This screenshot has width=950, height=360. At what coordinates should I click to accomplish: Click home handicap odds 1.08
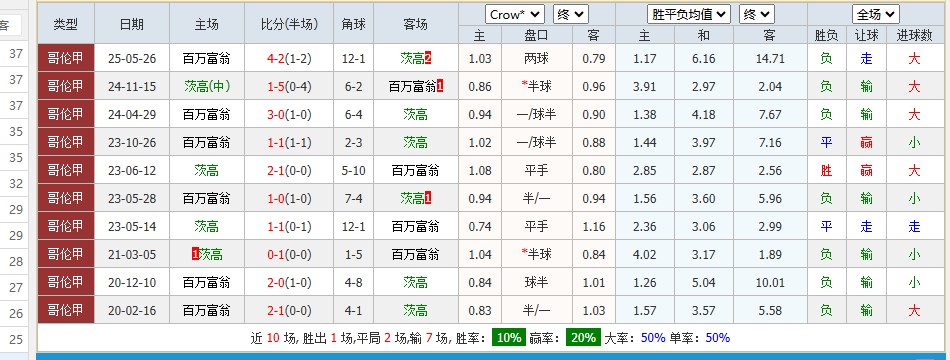pos(480,171)
